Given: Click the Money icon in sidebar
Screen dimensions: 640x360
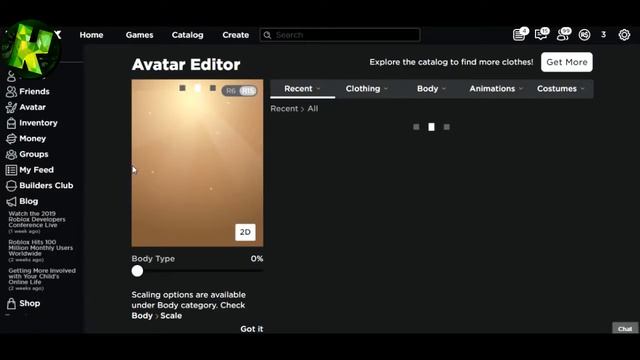Looking at the screenshot, I should click(11, 139).
